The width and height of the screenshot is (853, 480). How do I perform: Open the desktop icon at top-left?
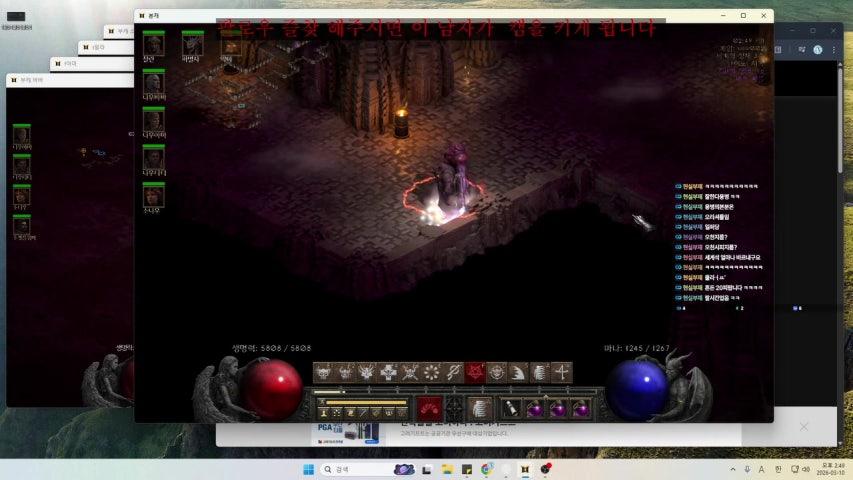(16, 20)
